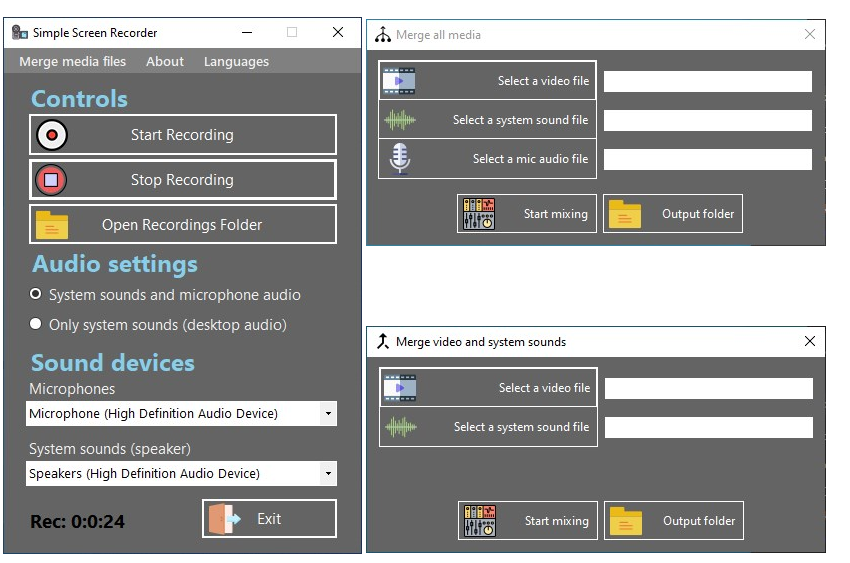This screenshot has height=563, width=850.
Task: Click video file path field in Merge all media
Action: point(708,81)
